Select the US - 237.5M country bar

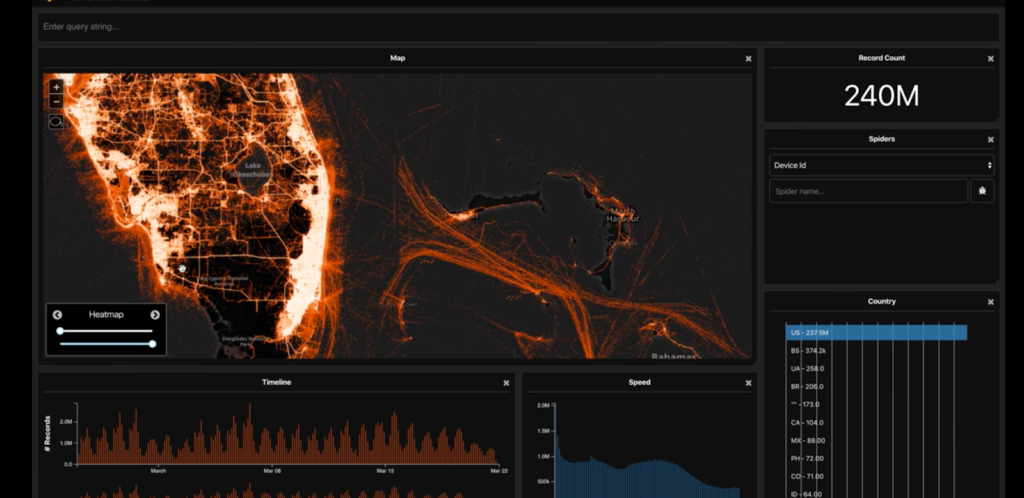pos(876,333)
